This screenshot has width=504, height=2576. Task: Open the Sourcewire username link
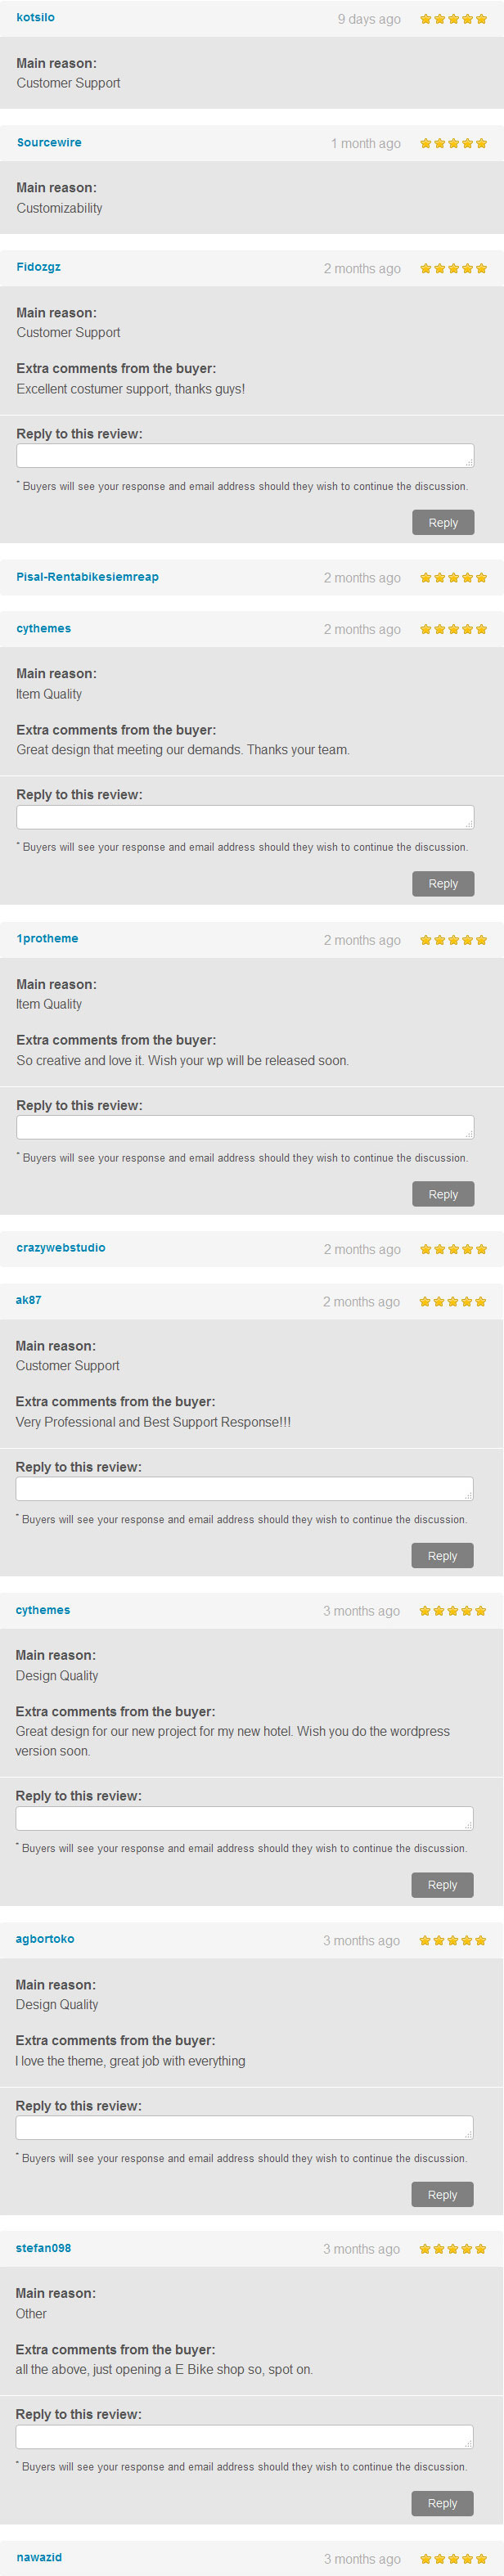(49, 143)
